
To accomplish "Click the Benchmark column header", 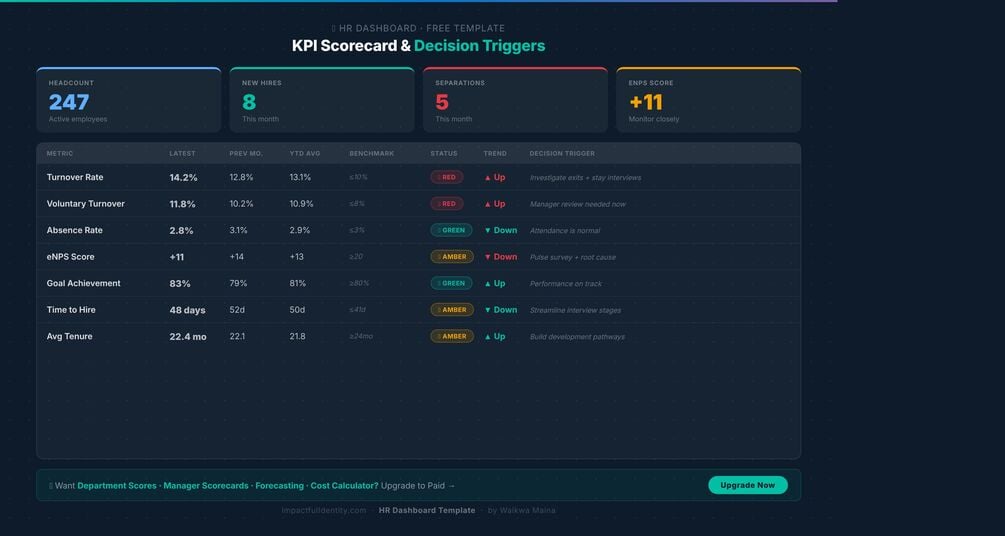I will pos(372,154).
